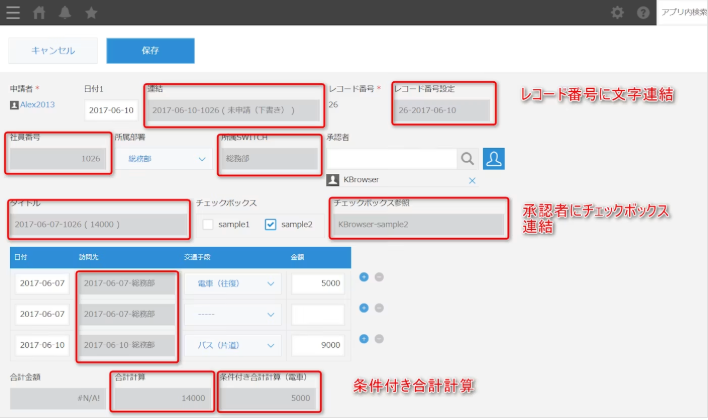This screenshot has width=708, height=420.
Task: Click third row date 2017-06-10 field
Action: click(42, 345)
